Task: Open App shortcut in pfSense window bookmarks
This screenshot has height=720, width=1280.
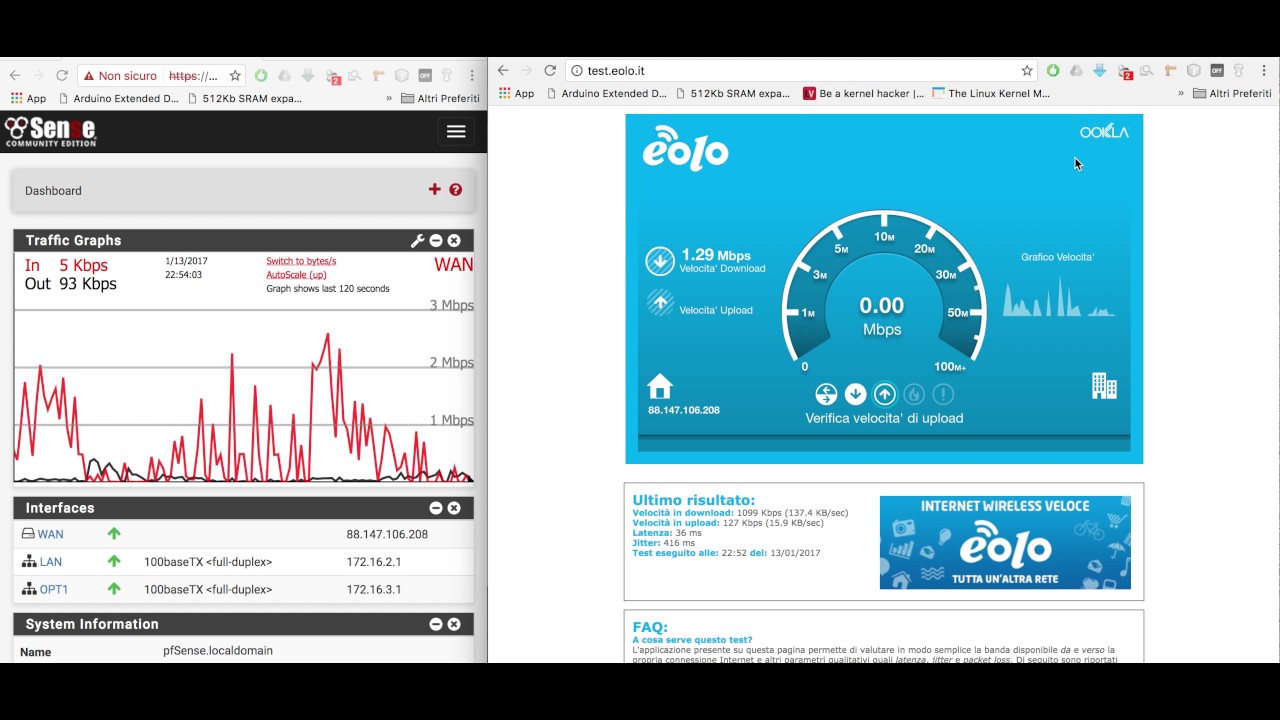Action: [x=28, y=99]
